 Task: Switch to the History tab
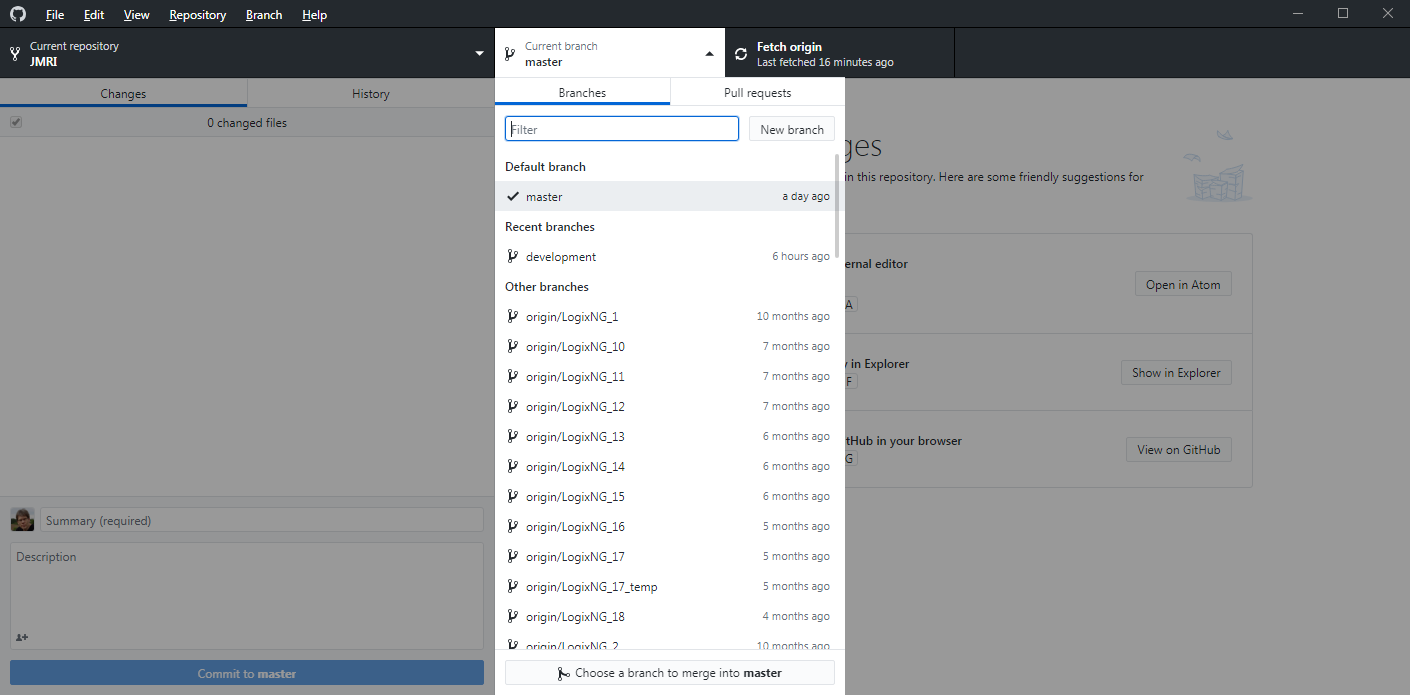[370, 94]
